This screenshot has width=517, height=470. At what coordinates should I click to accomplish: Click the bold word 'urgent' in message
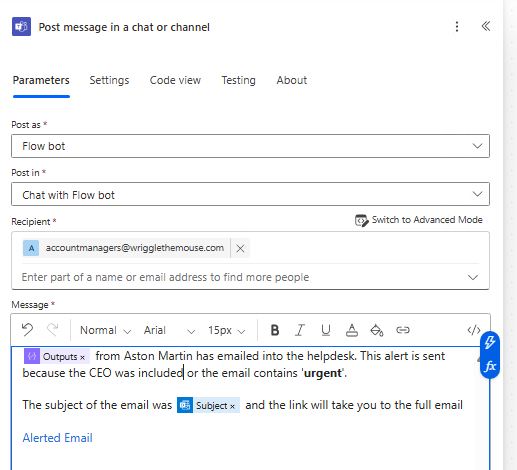point(323,373)
